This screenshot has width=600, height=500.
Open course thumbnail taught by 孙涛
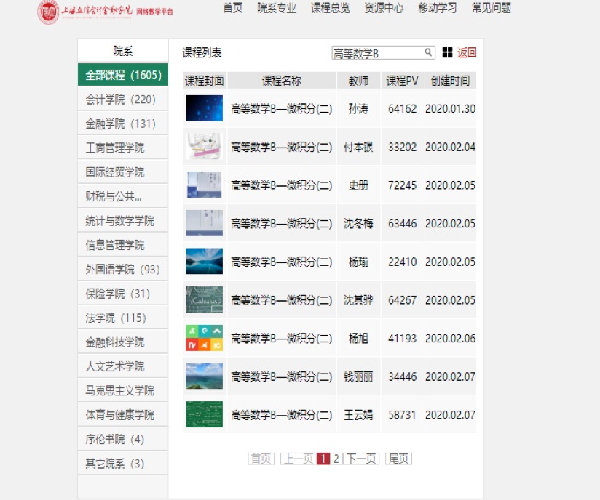204,108
